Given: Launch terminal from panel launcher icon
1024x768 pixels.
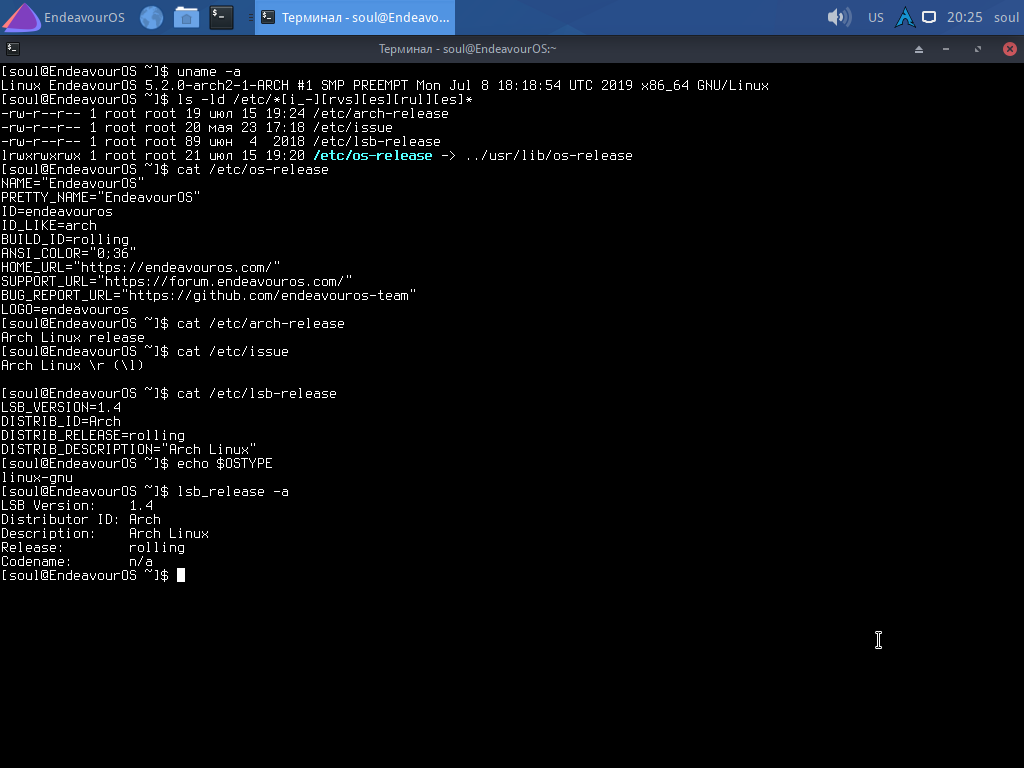Looking at the screenshot, I should (221, 17).
